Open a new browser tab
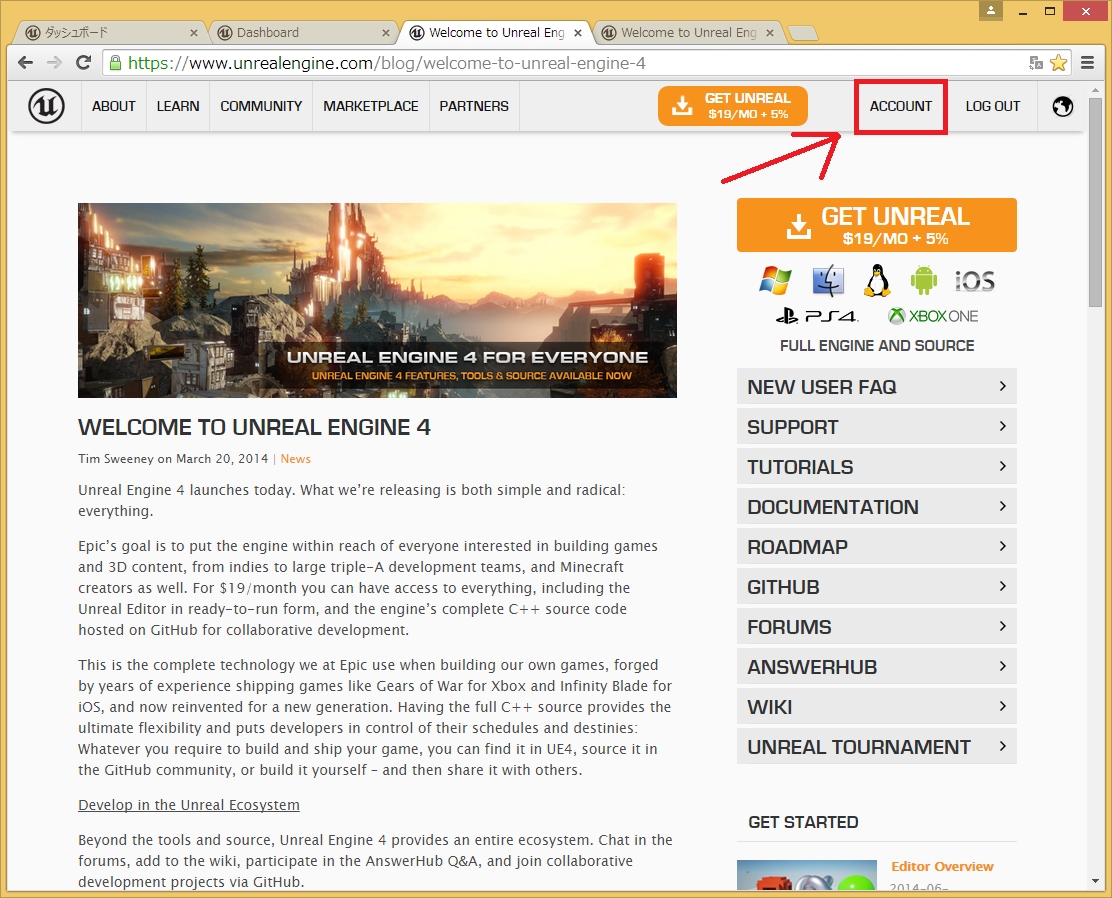The width and height of the screenshot is (1112, 898). coord(802,33)
